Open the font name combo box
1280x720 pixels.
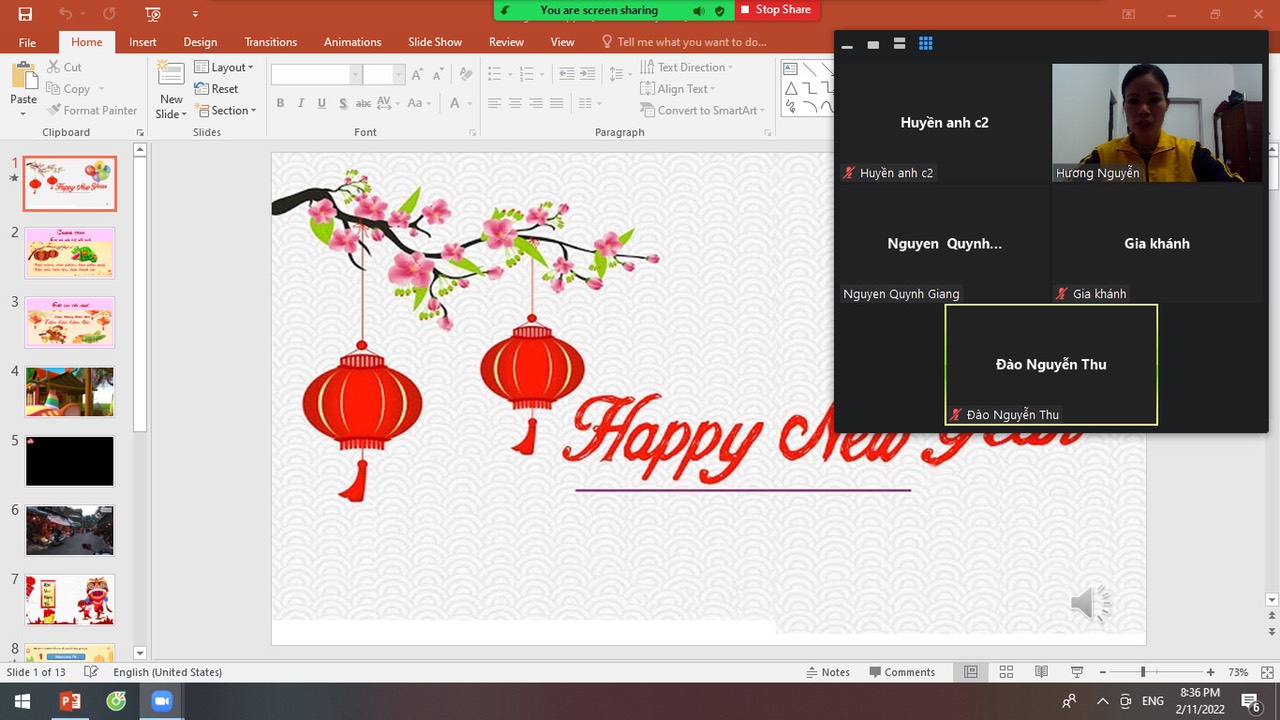click(315, 75)
